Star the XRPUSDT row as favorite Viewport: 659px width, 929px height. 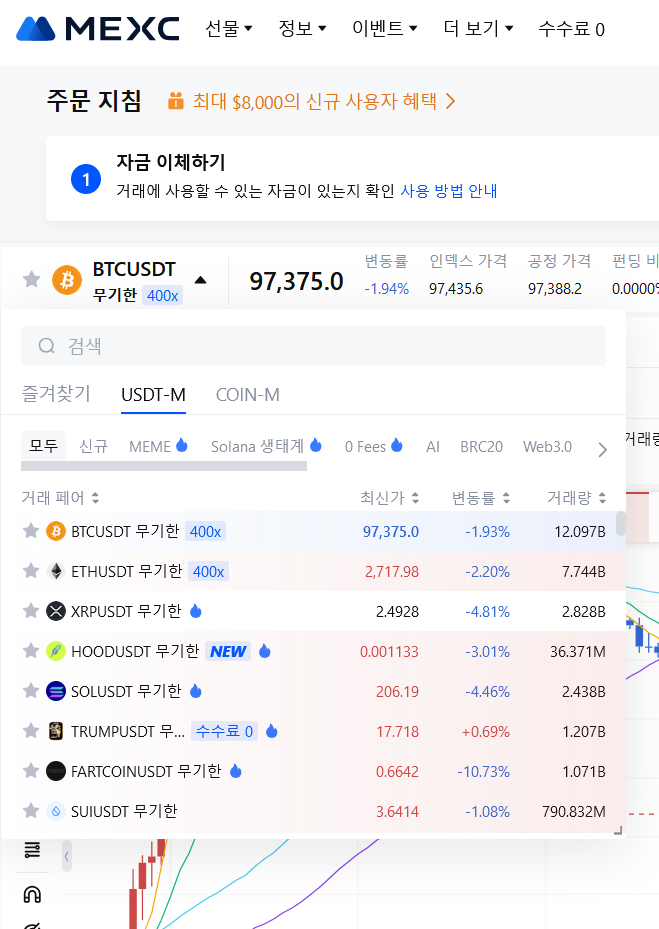click(x=31, y=610)
